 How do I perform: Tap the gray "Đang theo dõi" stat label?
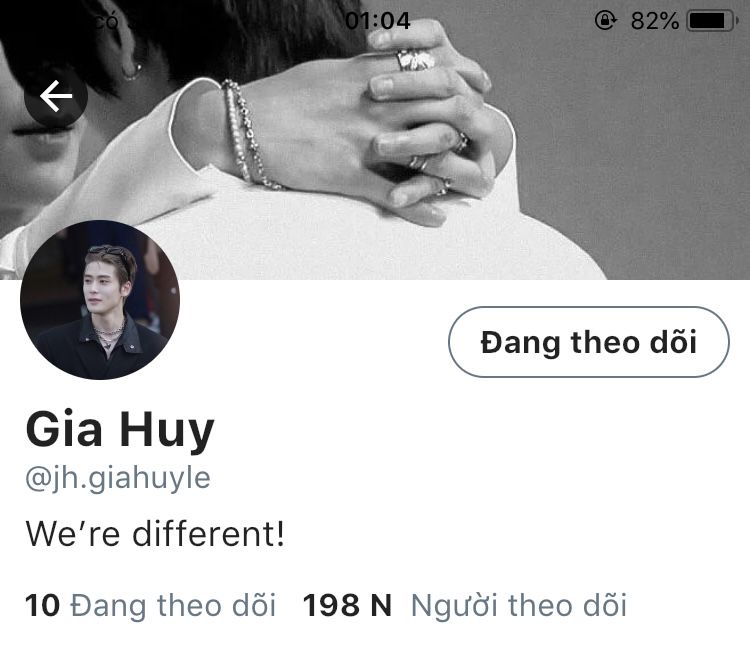(173, 605)
